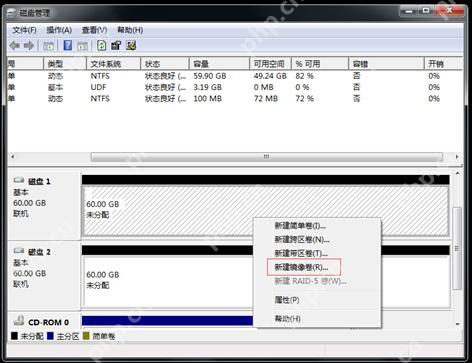Click the 磁盘 1 disk drive icon
472x363 pixels.
pos(19,180)
